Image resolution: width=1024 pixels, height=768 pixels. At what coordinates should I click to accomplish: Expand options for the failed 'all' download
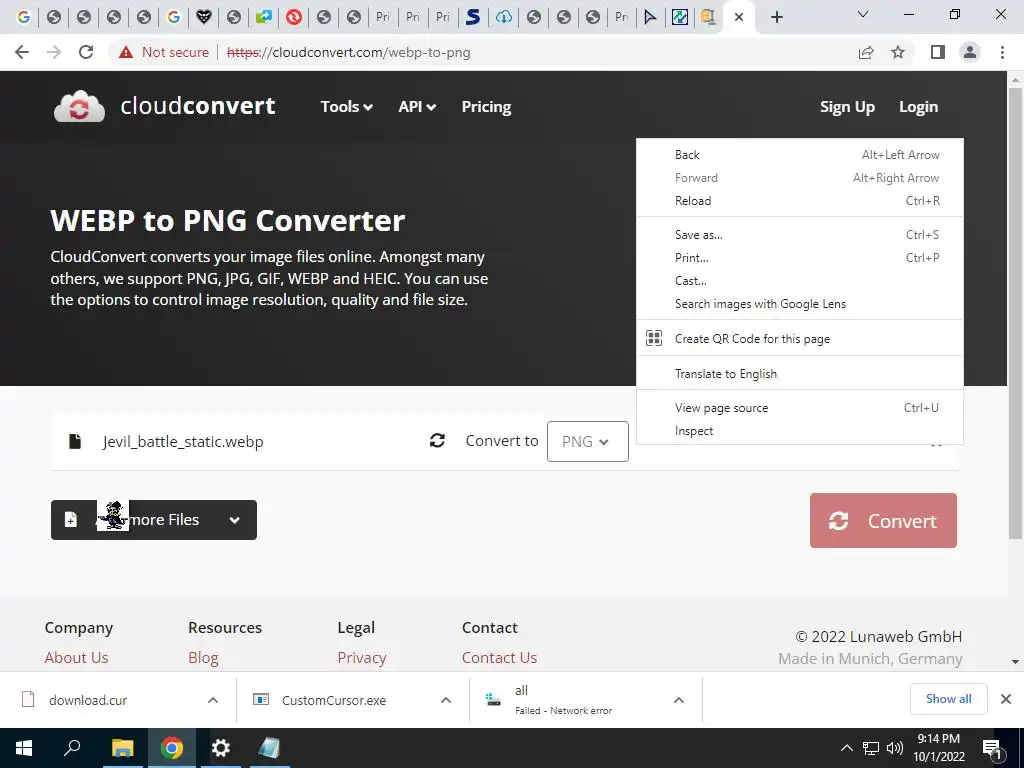[679, 700]
